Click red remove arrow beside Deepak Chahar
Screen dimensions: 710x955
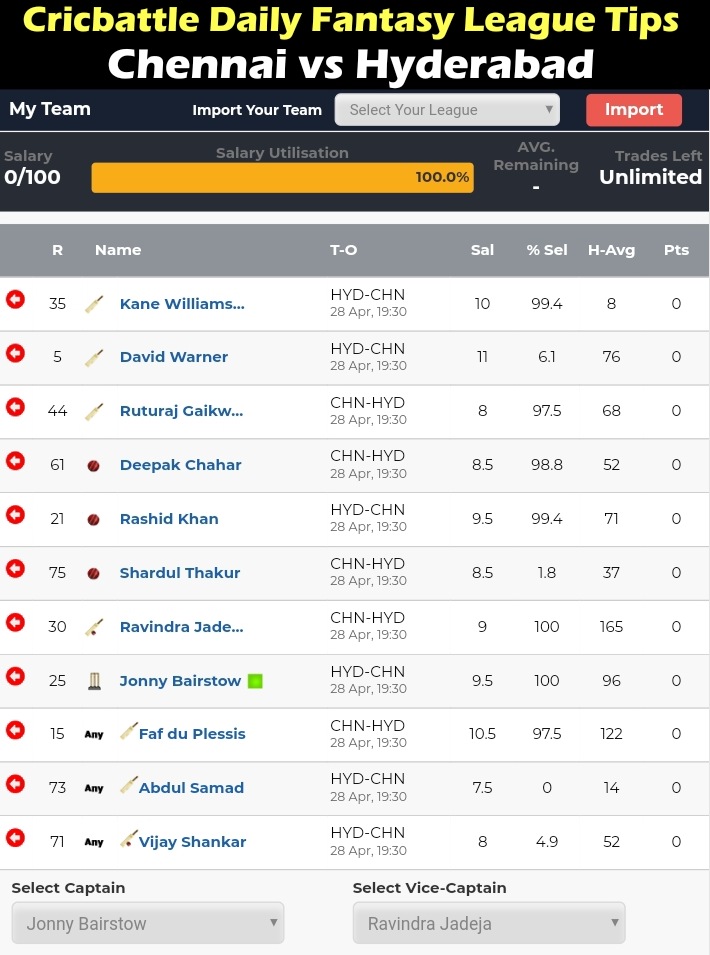(15, 460)
